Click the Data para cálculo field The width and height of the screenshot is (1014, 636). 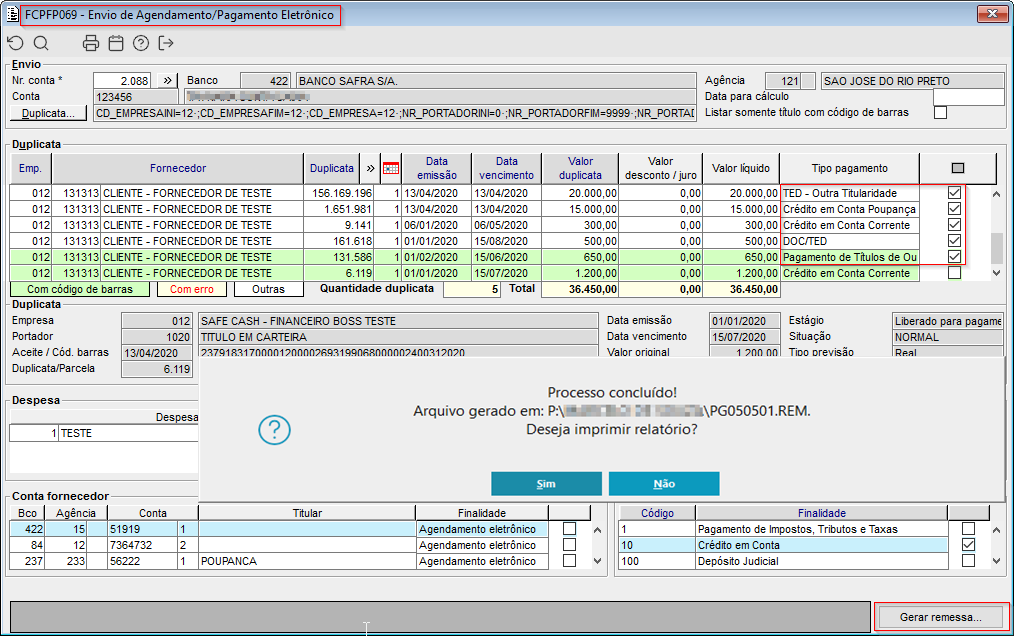click(x=968, y=96)
